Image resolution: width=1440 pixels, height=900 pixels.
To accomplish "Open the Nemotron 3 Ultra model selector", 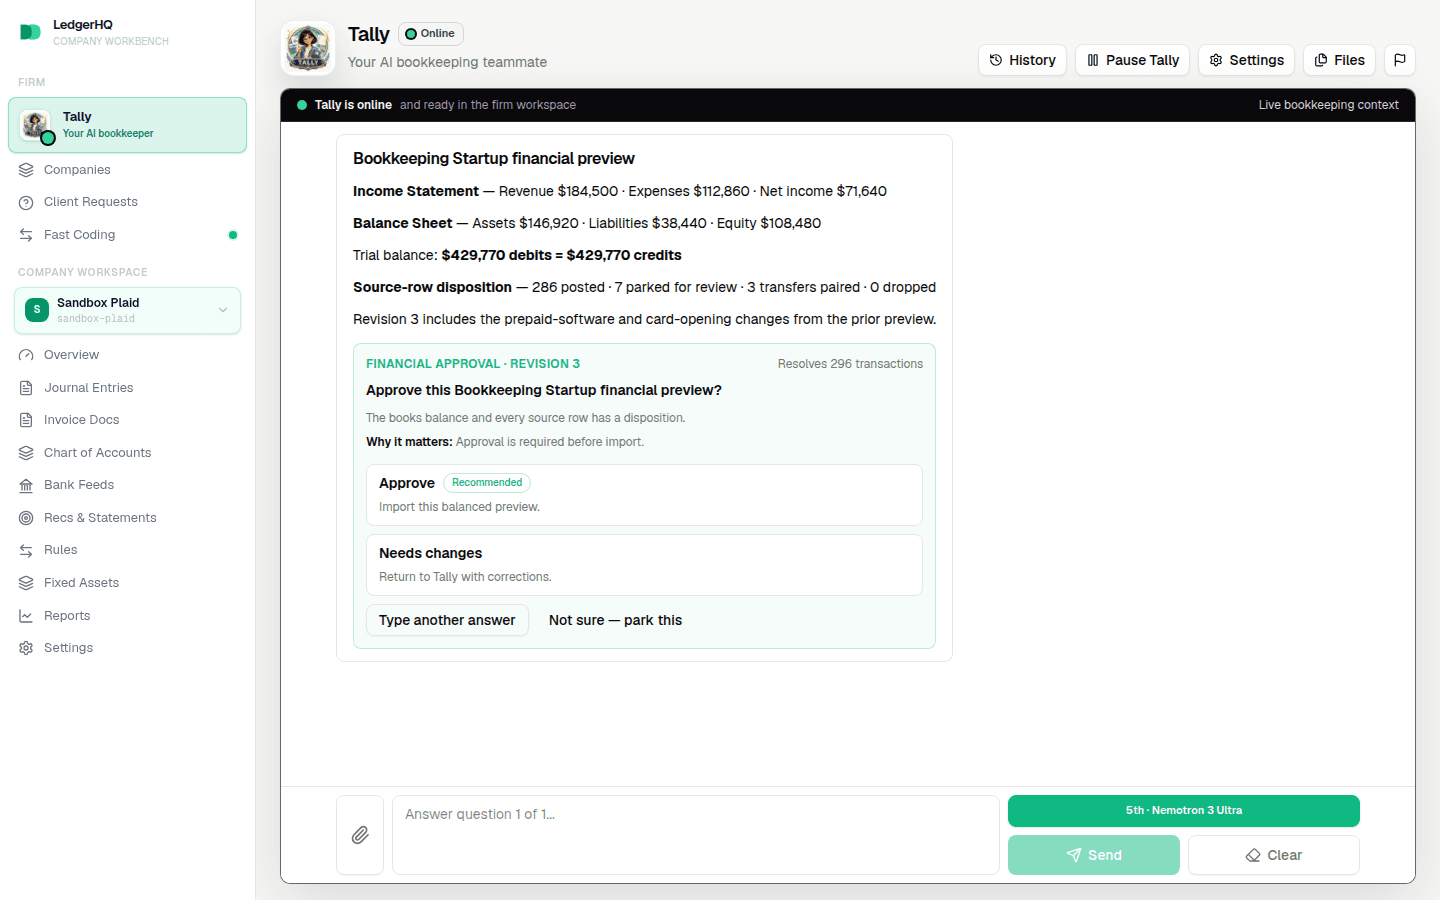I will [x=1184, y=811].
